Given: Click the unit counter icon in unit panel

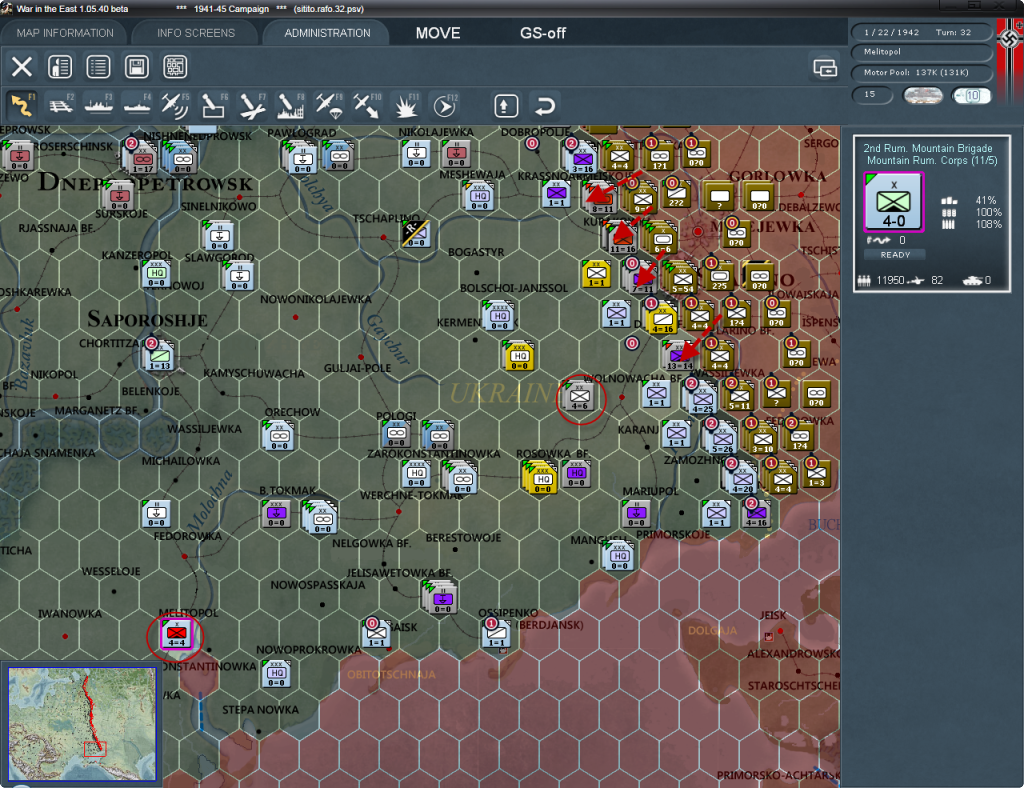Looking at the screenshot, I should [893, 202].
